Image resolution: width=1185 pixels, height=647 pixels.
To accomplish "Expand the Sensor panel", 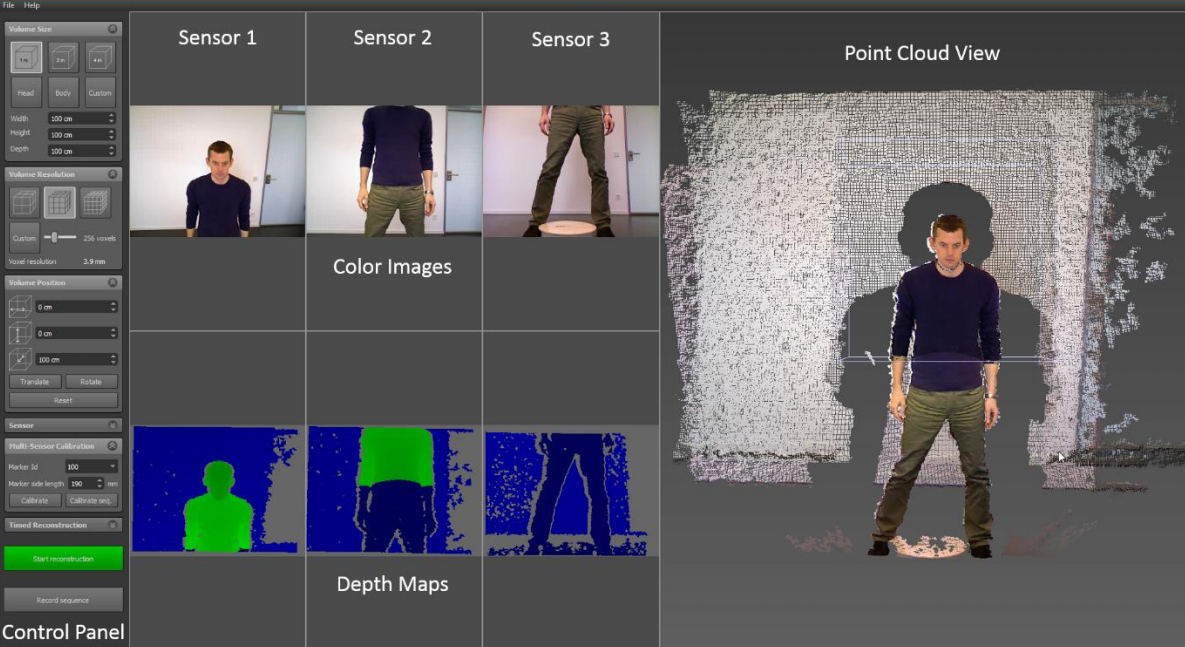I will pos(112,424).
